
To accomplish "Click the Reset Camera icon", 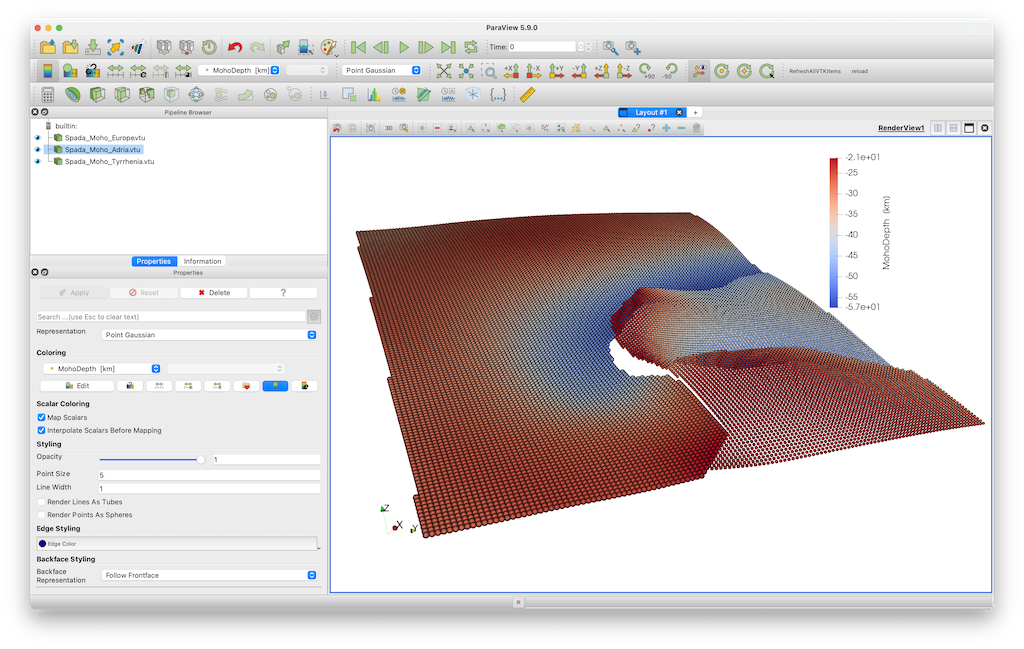I will [444, 71].
